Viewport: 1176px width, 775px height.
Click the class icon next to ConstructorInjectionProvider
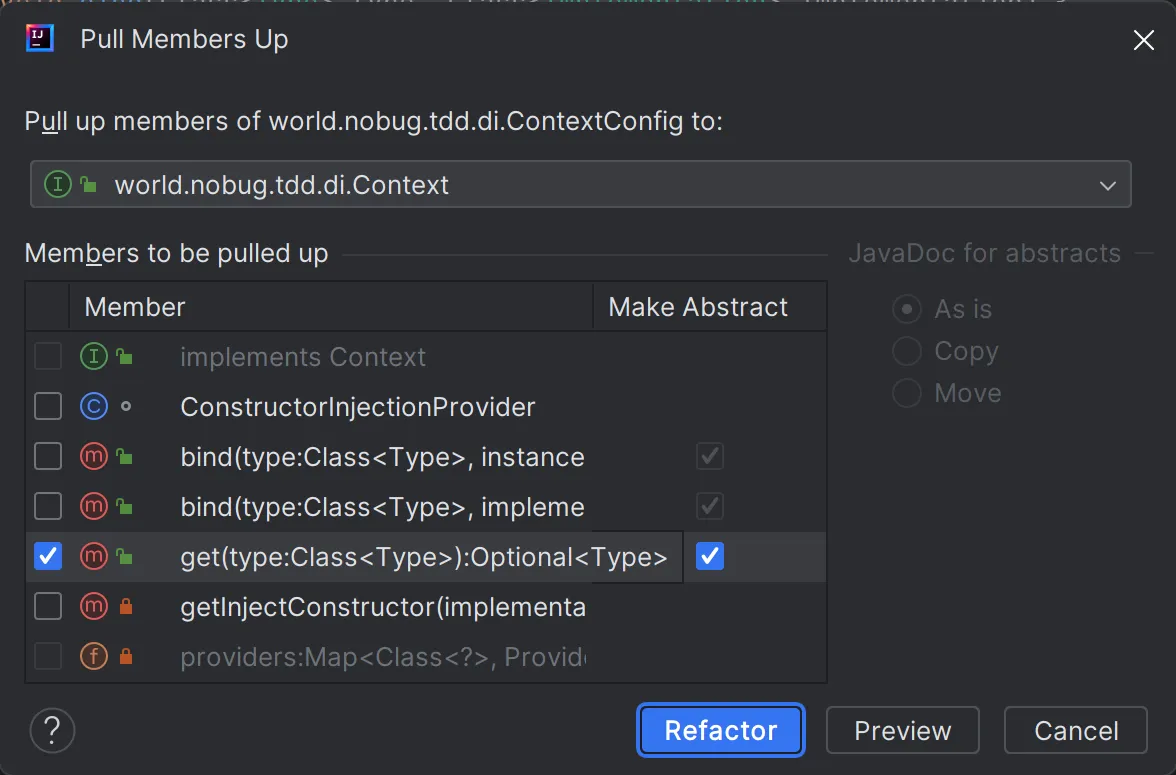pos(93,407)
